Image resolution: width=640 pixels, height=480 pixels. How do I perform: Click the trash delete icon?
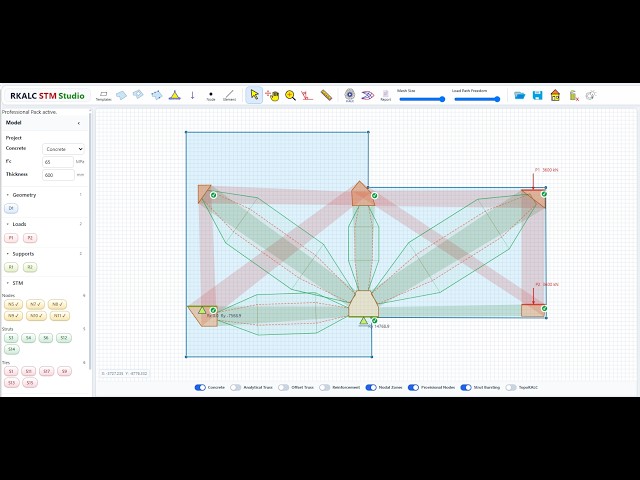574,96
